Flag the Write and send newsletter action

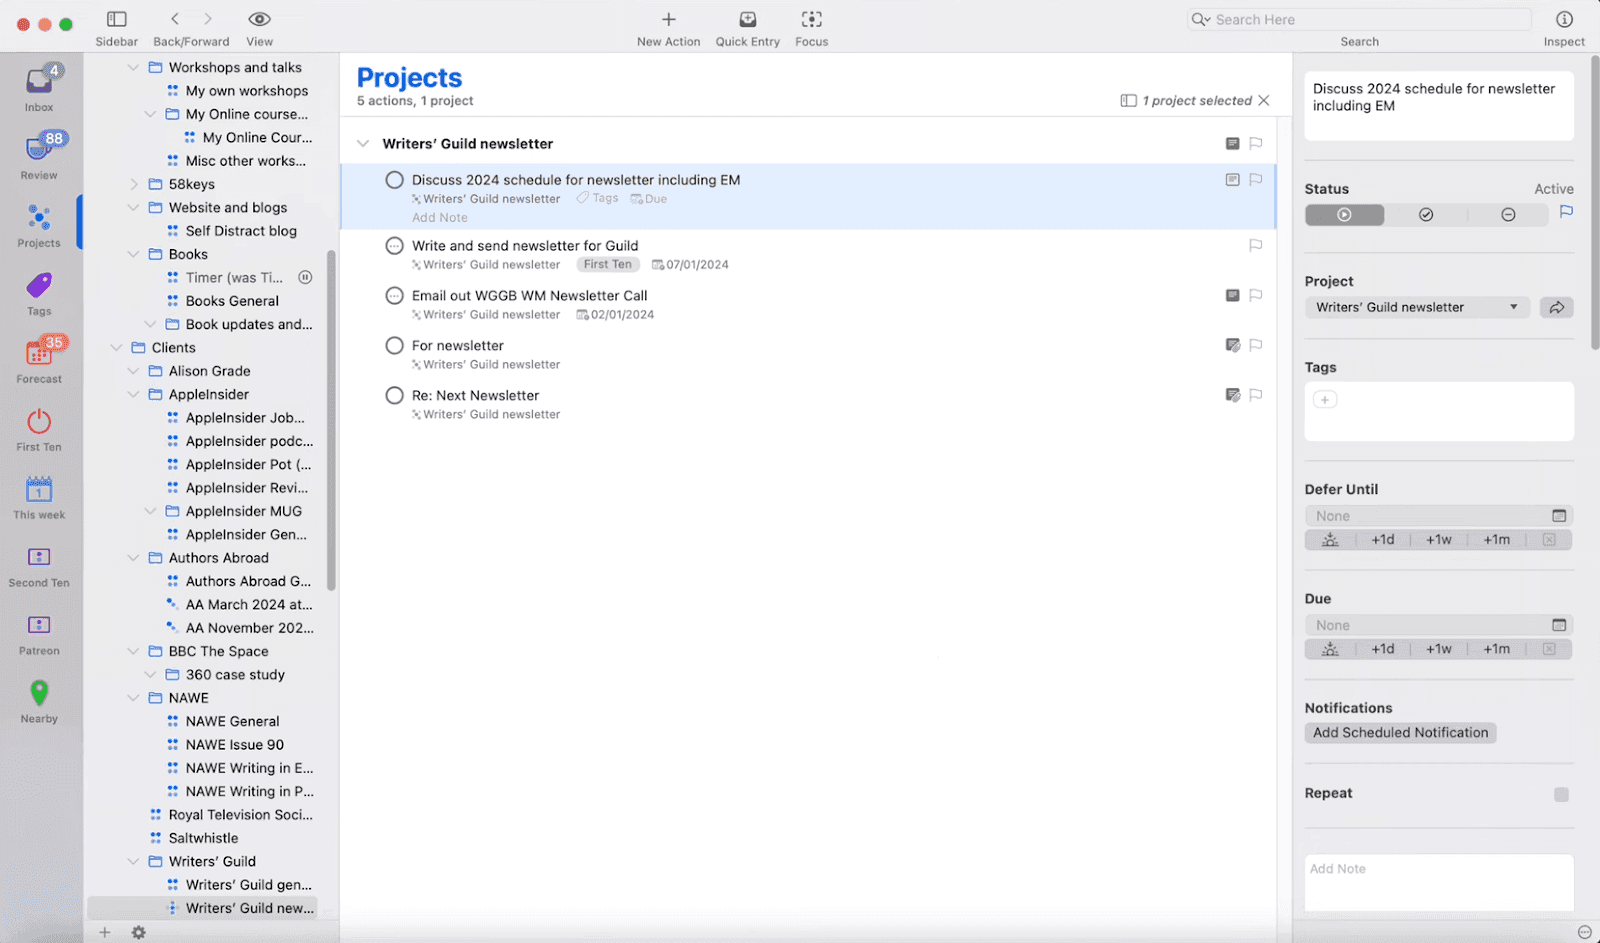point(1256,245)
